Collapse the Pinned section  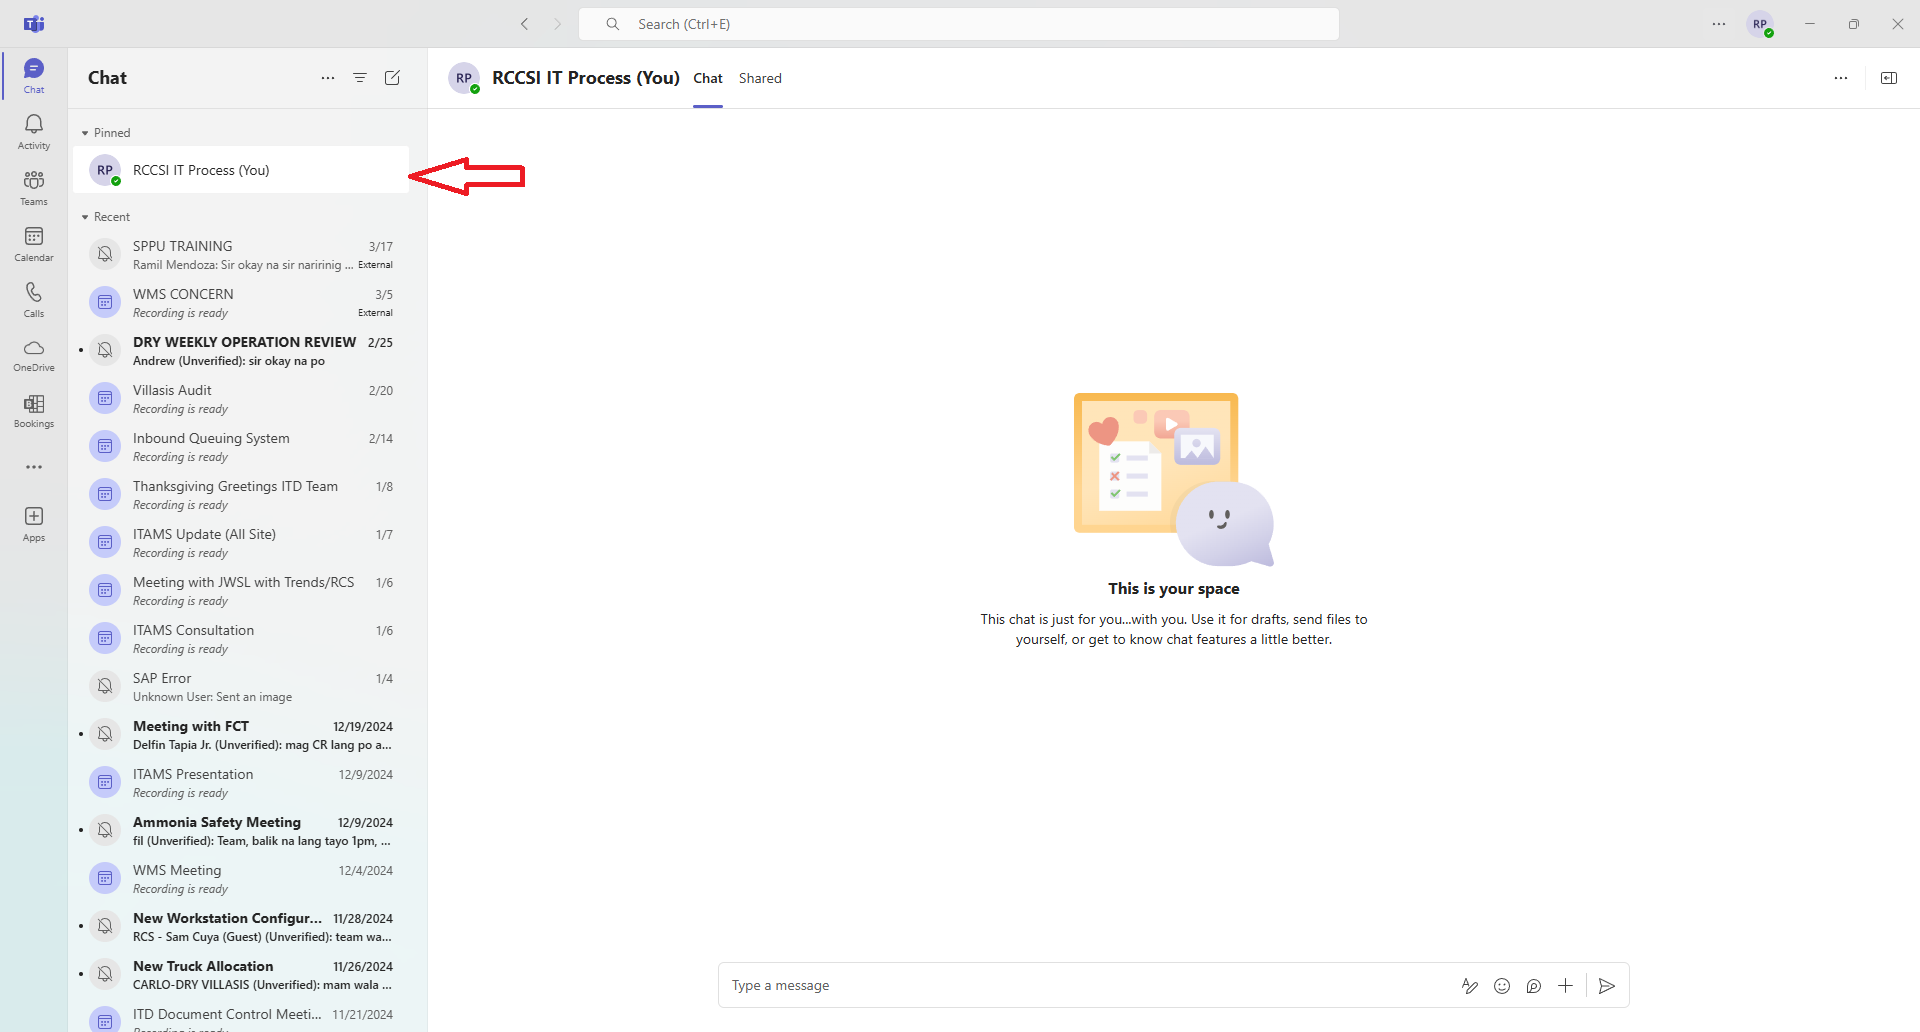tap(106, 133)
